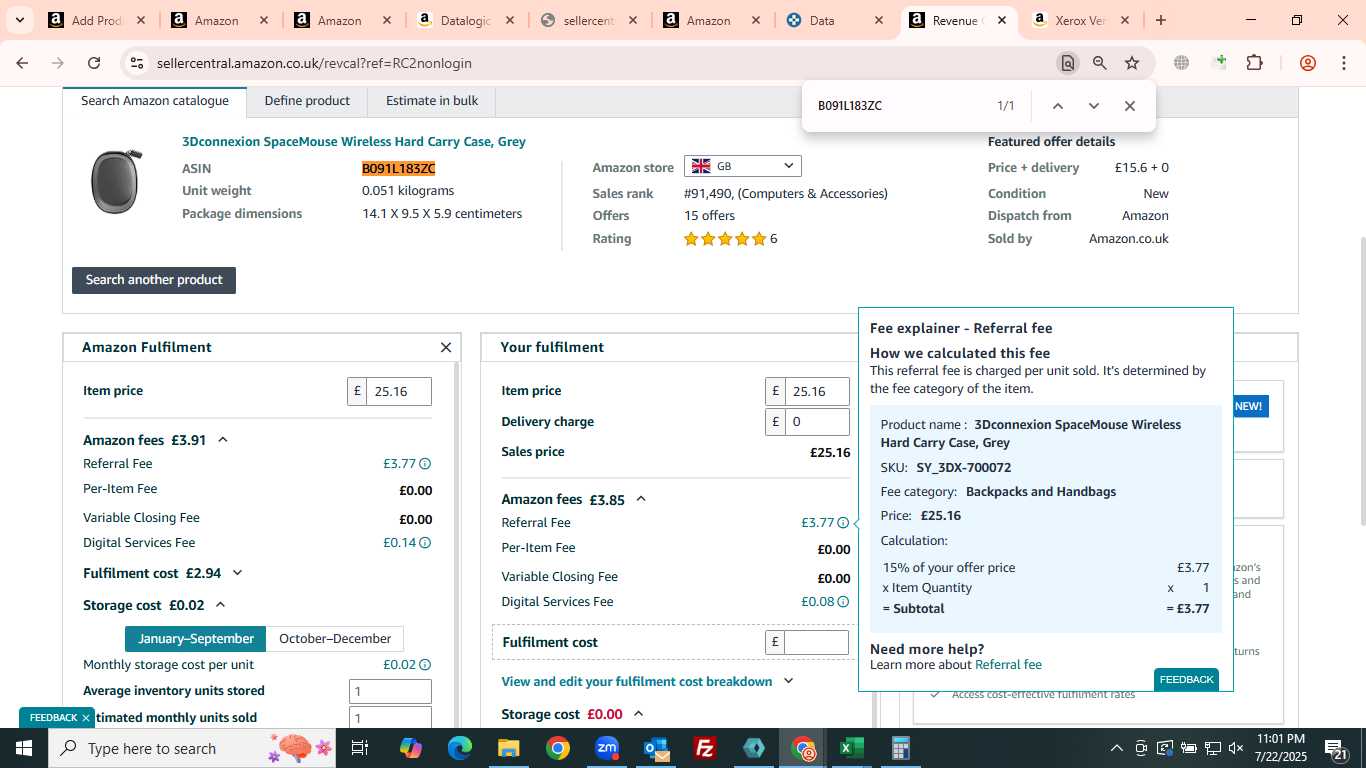Switch to Search Amazon catalogue tab

pos(155,101)
